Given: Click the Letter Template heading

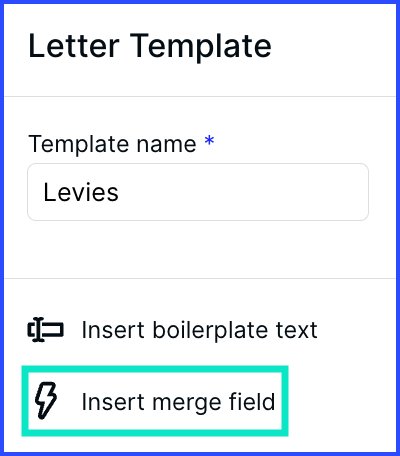Looking at the screenshot, I should [150, 46].
